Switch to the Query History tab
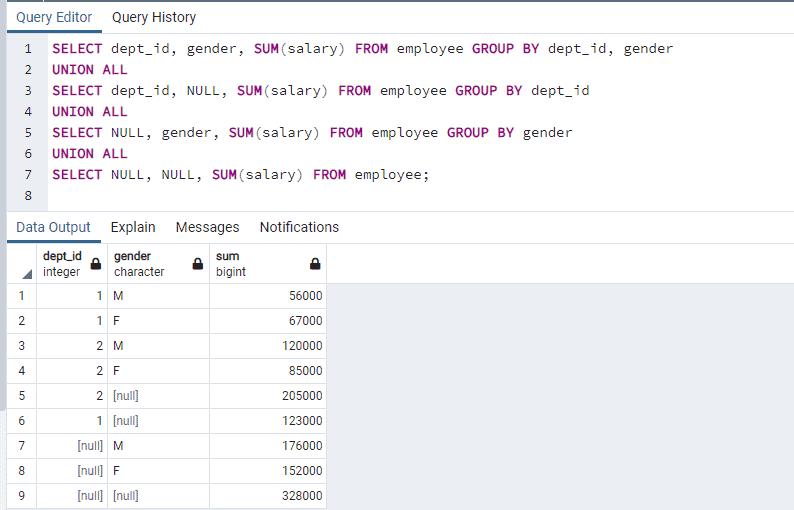 point(153,17)
